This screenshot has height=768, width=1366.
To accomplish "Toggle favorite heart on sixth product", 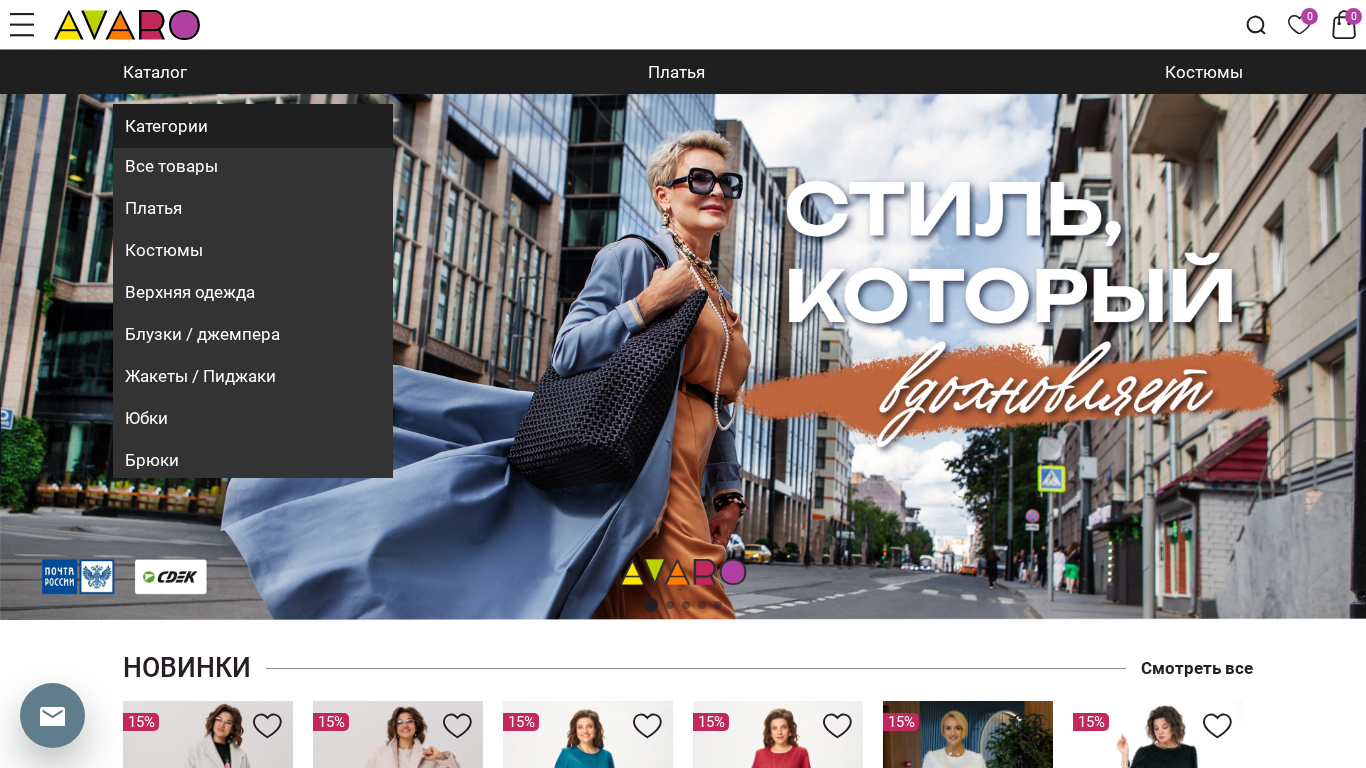I will coord(1217,726).
